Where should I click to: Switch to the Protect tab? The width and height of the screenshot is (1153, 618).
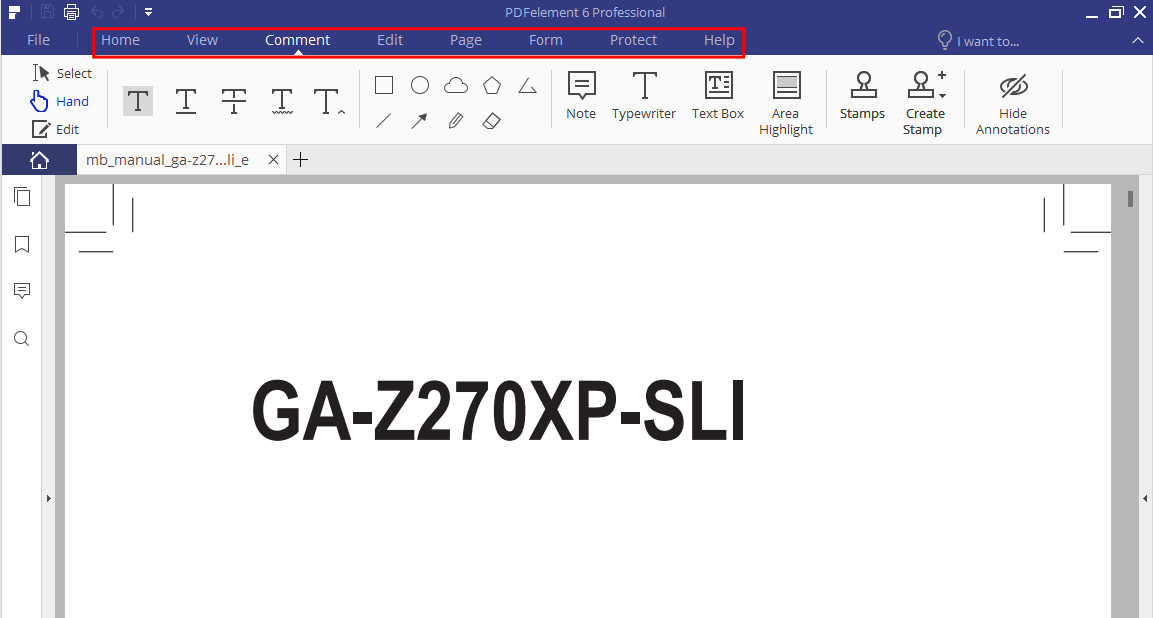tap(633, 40)
